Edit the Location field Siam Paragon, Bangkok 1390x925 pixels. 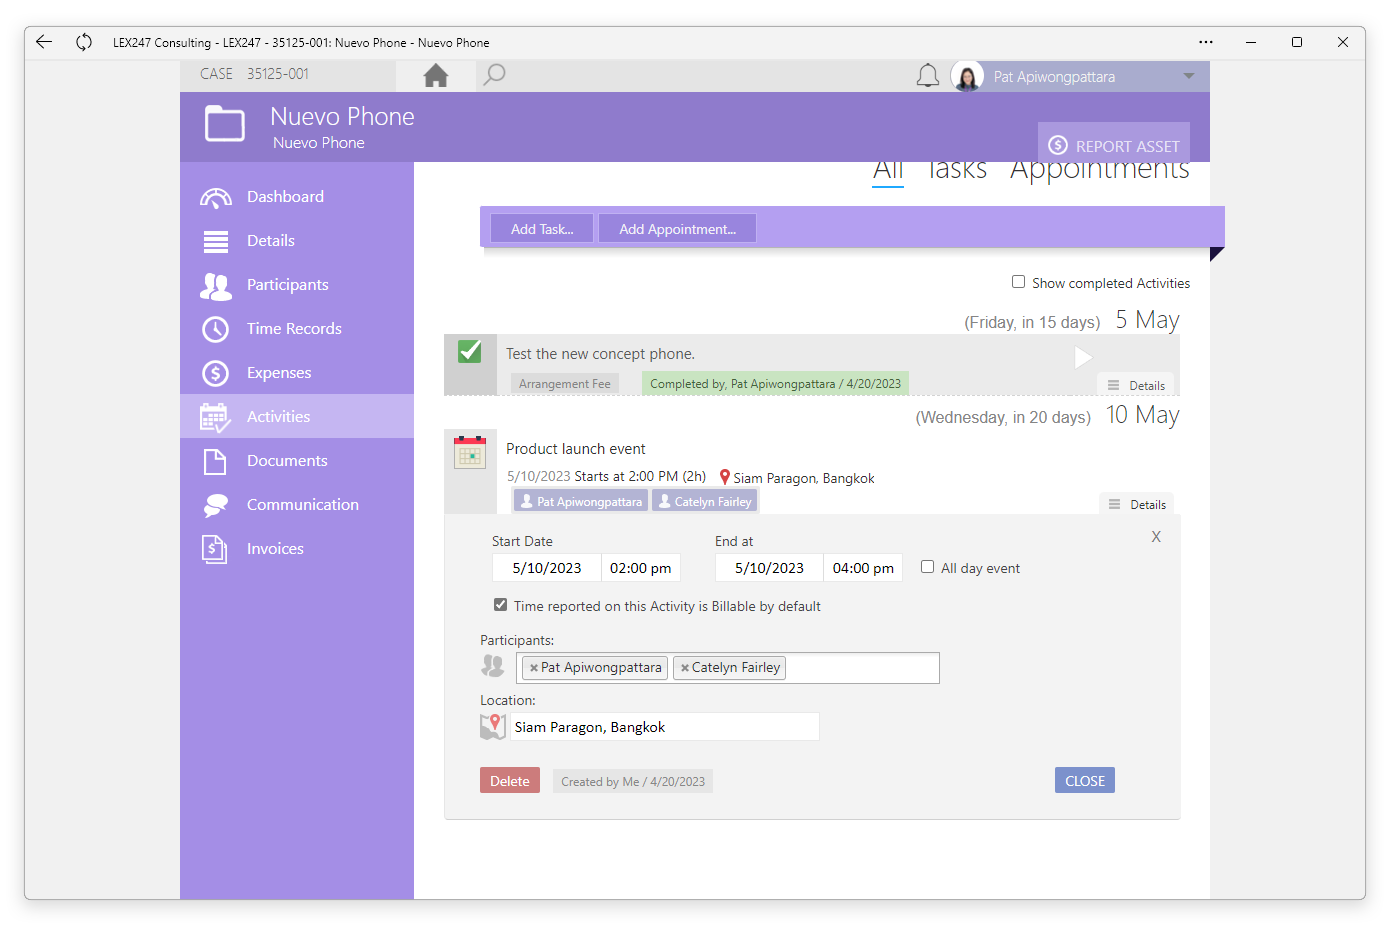tap(664, 727)
